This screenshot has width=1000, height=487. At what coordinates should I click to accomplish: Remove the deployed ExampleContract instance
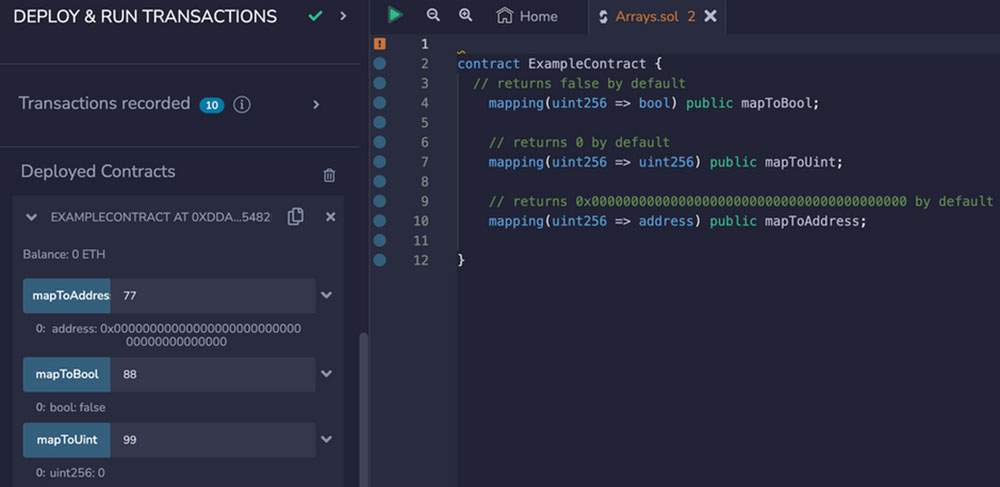pyautogui.click(x=330, y=217)
